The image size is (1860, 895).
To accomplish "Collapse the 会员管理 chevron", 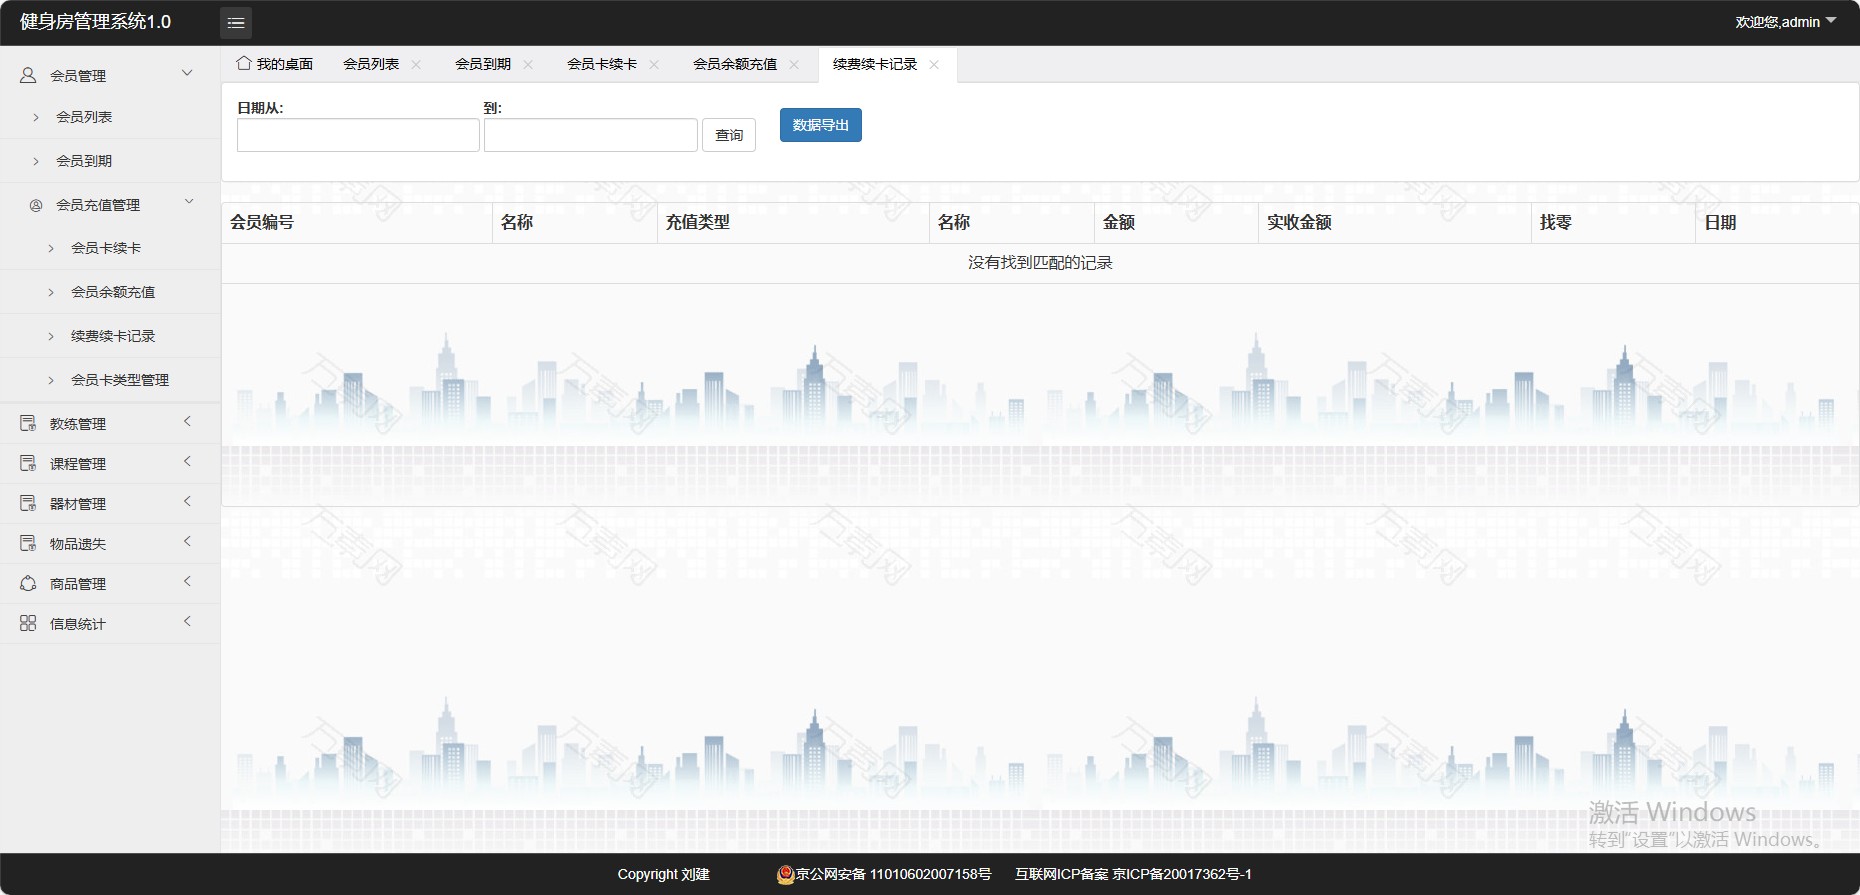I will click(187, 73).
